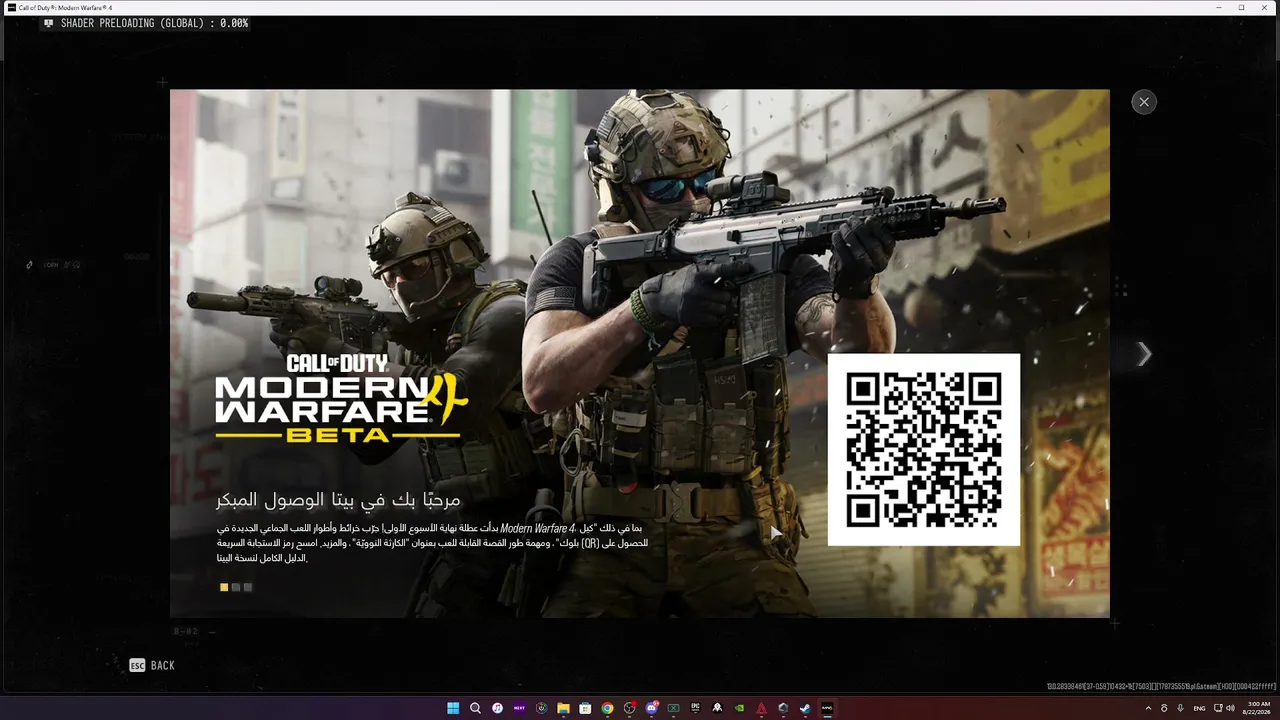Close the beta welcome popup

tap(1144, 102)
